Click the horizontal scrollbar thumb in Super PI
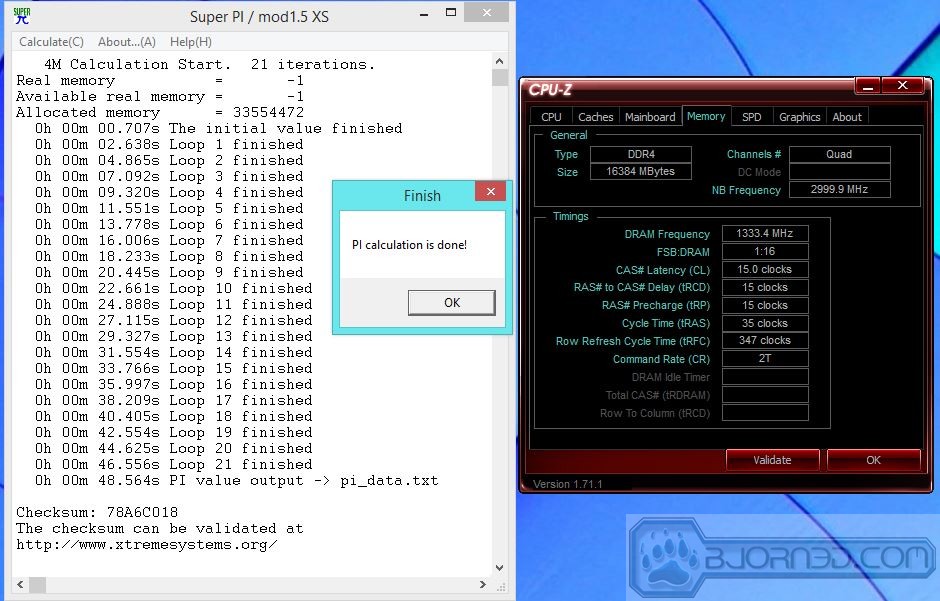 coord(37,584)
